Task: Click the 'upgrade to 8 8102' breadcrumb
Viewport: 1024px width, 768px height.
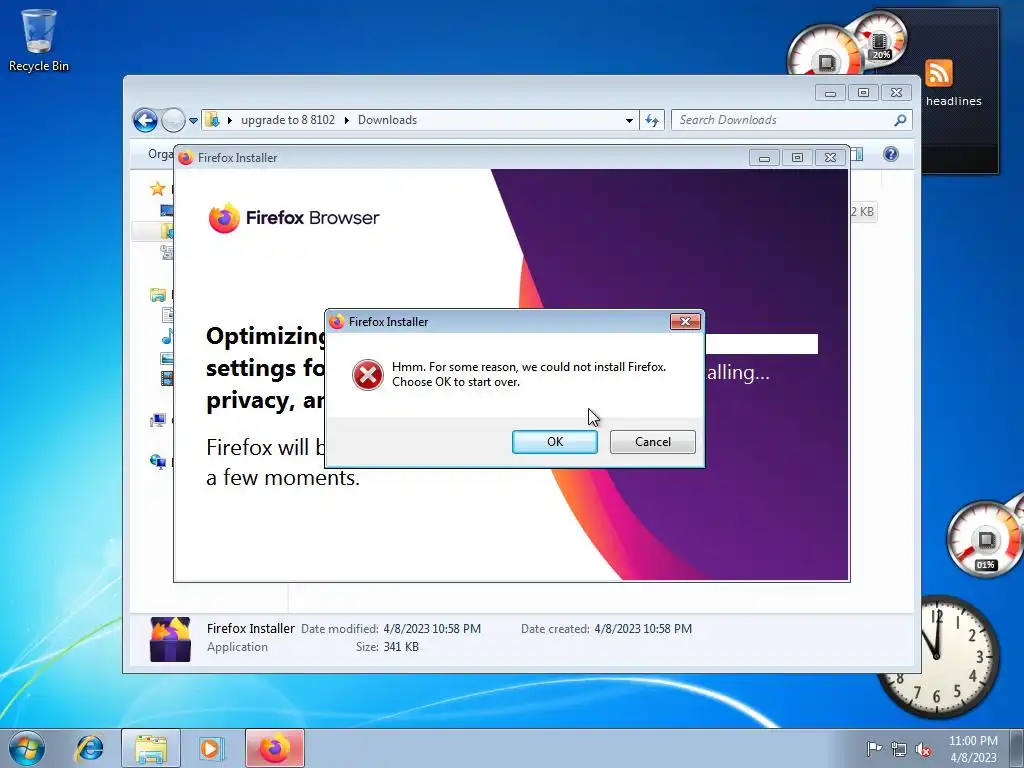Action: pos(287,120)
